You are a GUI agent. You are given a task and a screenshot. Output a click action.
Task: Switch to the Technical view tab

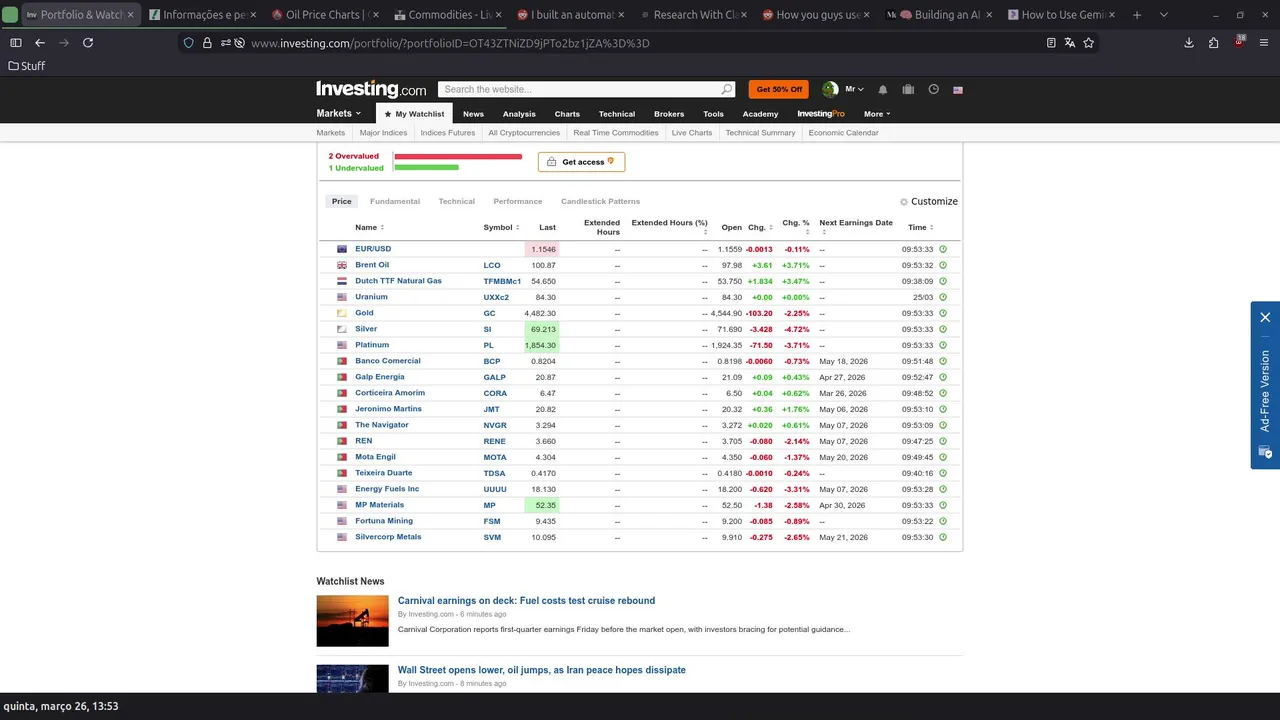[x=456, y=201]
